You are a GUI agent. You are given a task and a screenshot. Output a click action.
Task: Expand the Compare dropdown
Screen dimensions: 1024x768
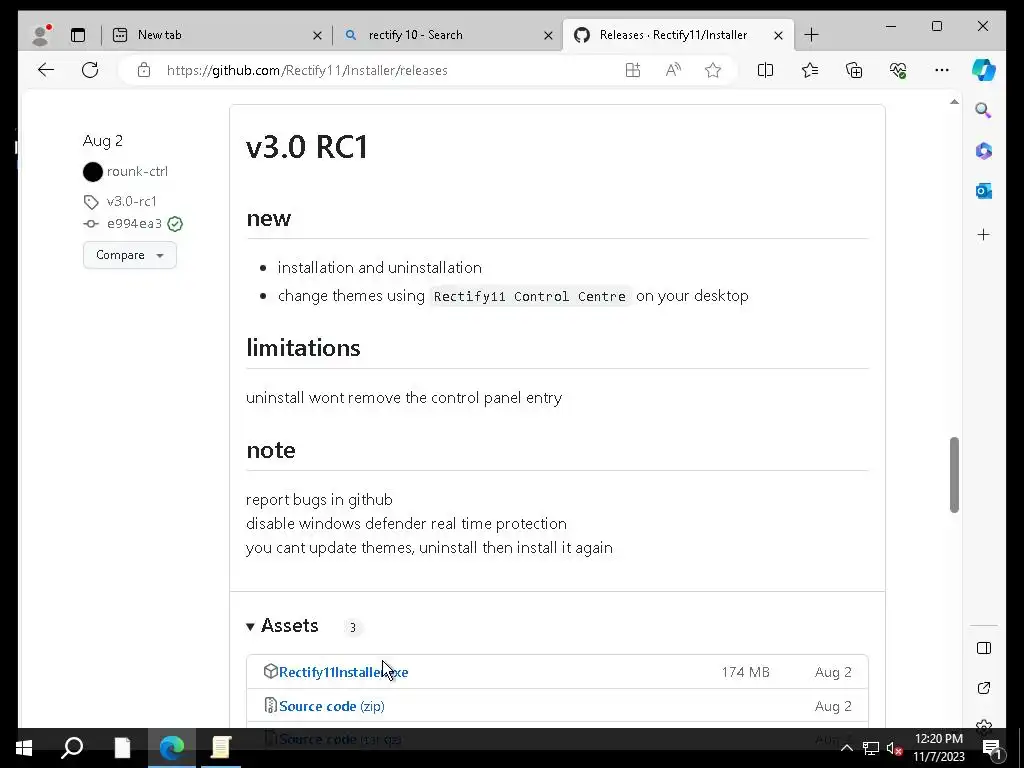[129, 255]
